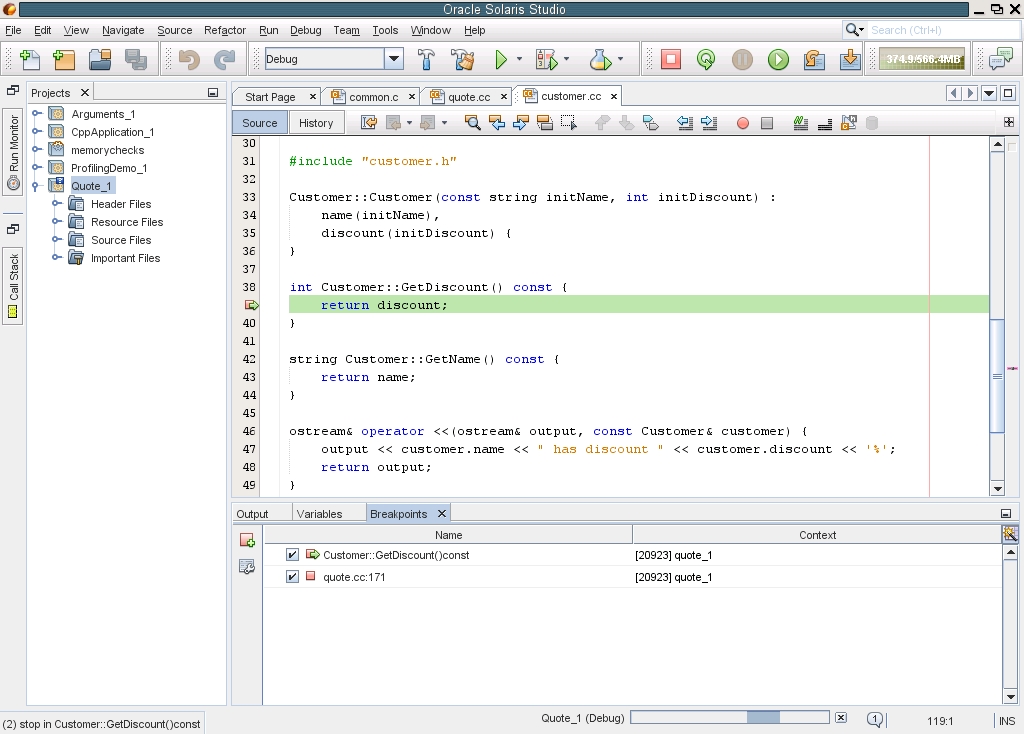Minimize the Projects panel
Viewport: 1024px width, 734px height.
coord(213,93)
